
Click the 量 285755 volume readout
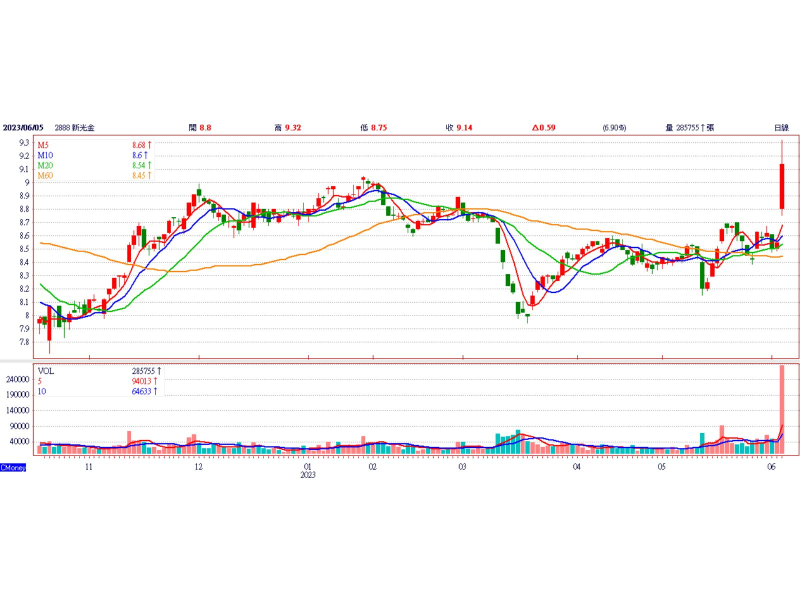(690, 128)
